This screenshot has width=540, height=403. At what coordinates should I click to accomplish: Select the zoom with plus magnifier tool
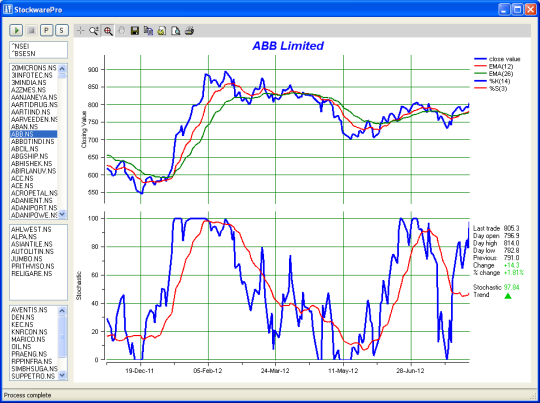pos(94,31)
